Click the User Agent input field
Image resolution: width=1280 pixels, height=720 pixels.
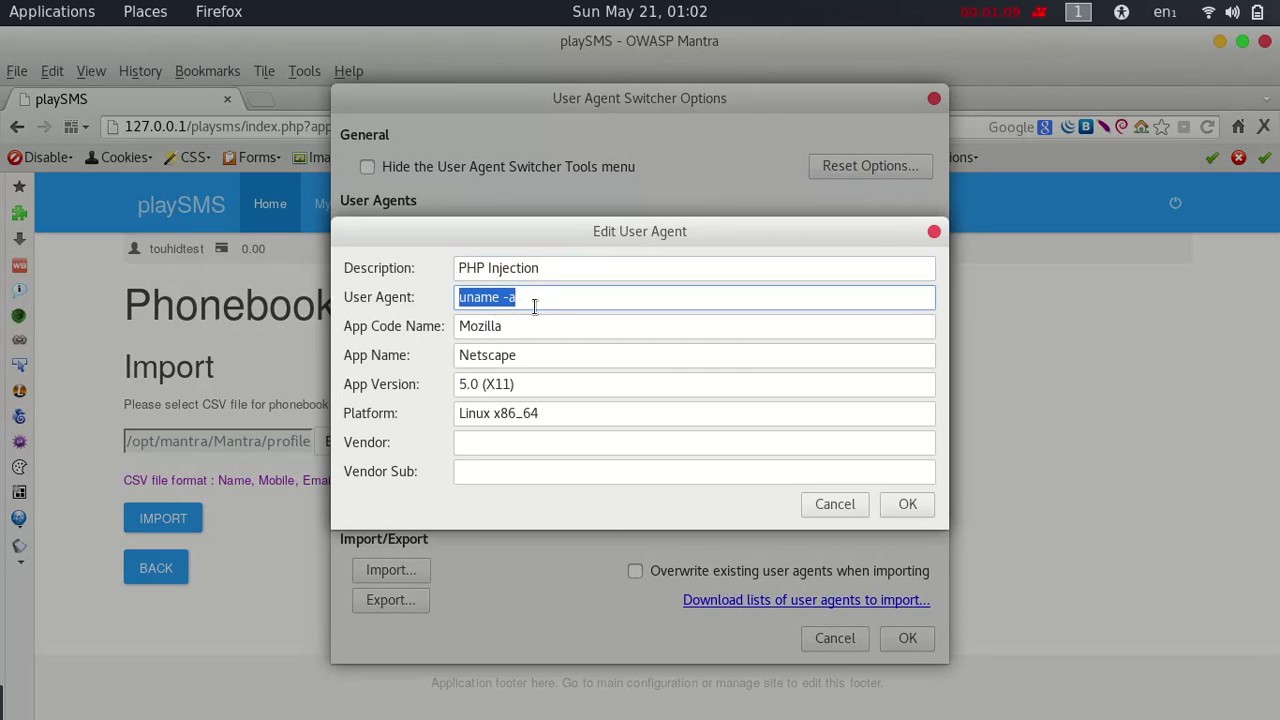(x=695, y=297)
